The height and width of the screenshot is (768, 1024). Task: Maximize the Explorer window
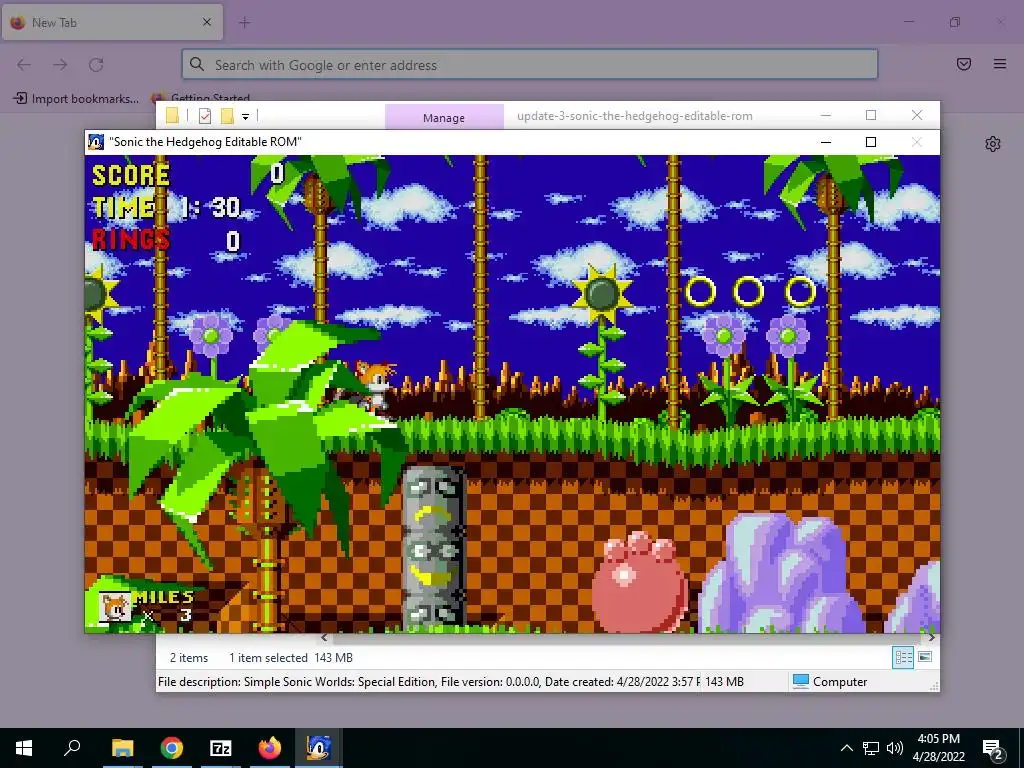[871, 115]
